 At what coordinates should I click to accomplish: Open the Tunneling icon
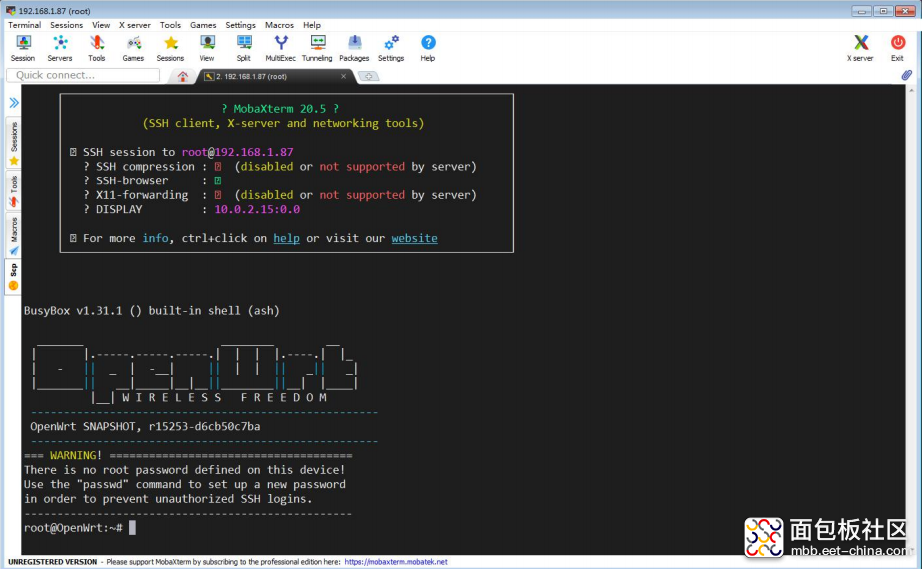pos(318,48)
